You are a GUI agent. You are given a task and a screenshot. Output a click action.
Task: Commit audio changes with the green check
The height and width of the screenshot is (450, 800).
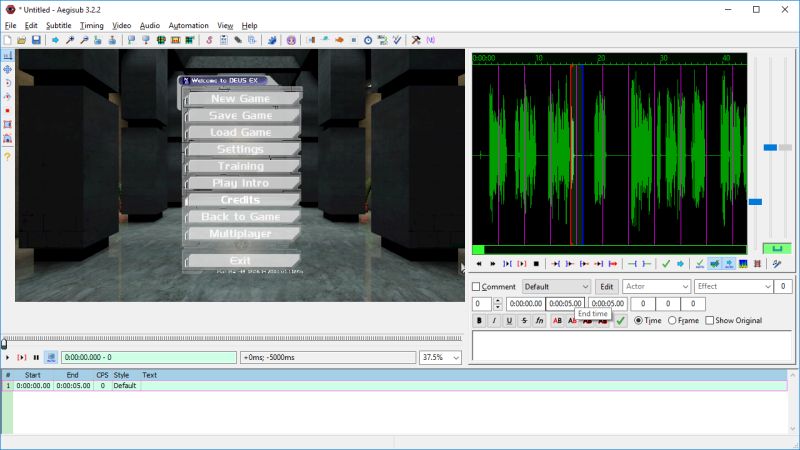click(x=666, y=264)
